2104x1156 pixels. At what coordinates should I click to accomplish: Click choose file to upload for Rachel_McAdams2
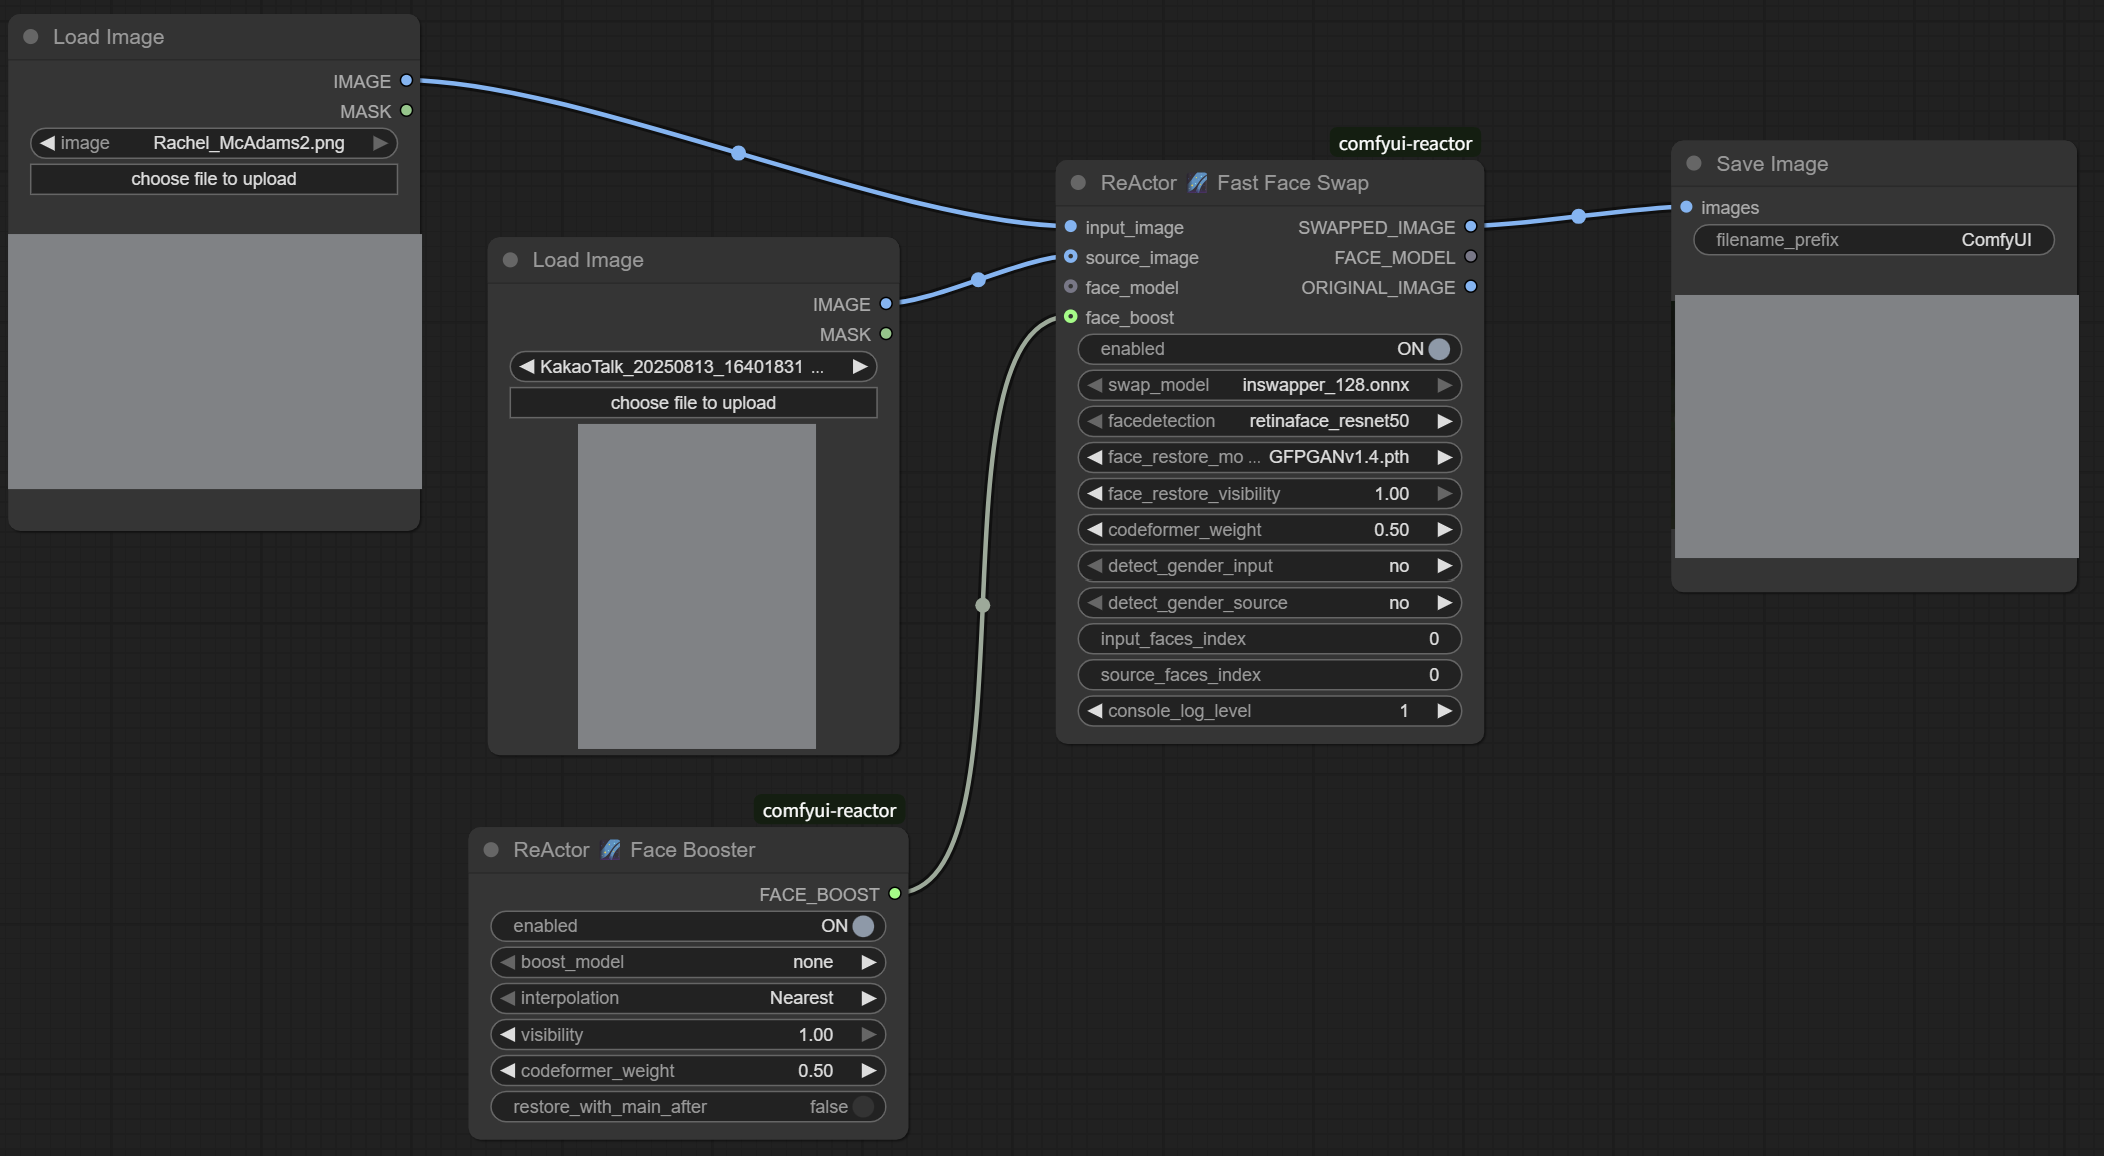tap(213, 179)
